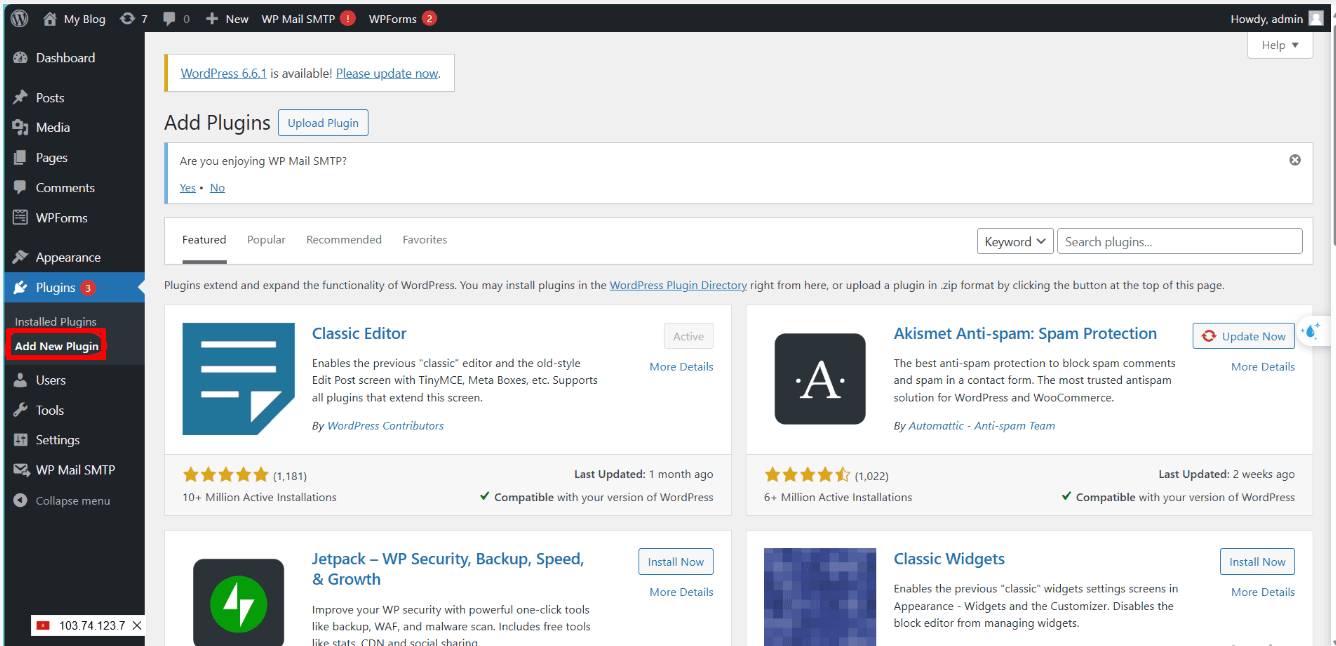The height and width of the screenshot is (646, 1336).
Task: Dismiss the WP Mail SMTP notice
Action: (x=1295, y=160)
